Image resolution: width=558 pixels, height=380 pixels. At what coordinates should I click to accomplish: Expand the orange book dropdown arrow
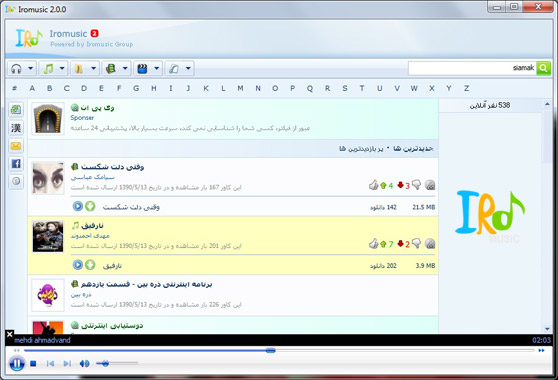(94, 68)
